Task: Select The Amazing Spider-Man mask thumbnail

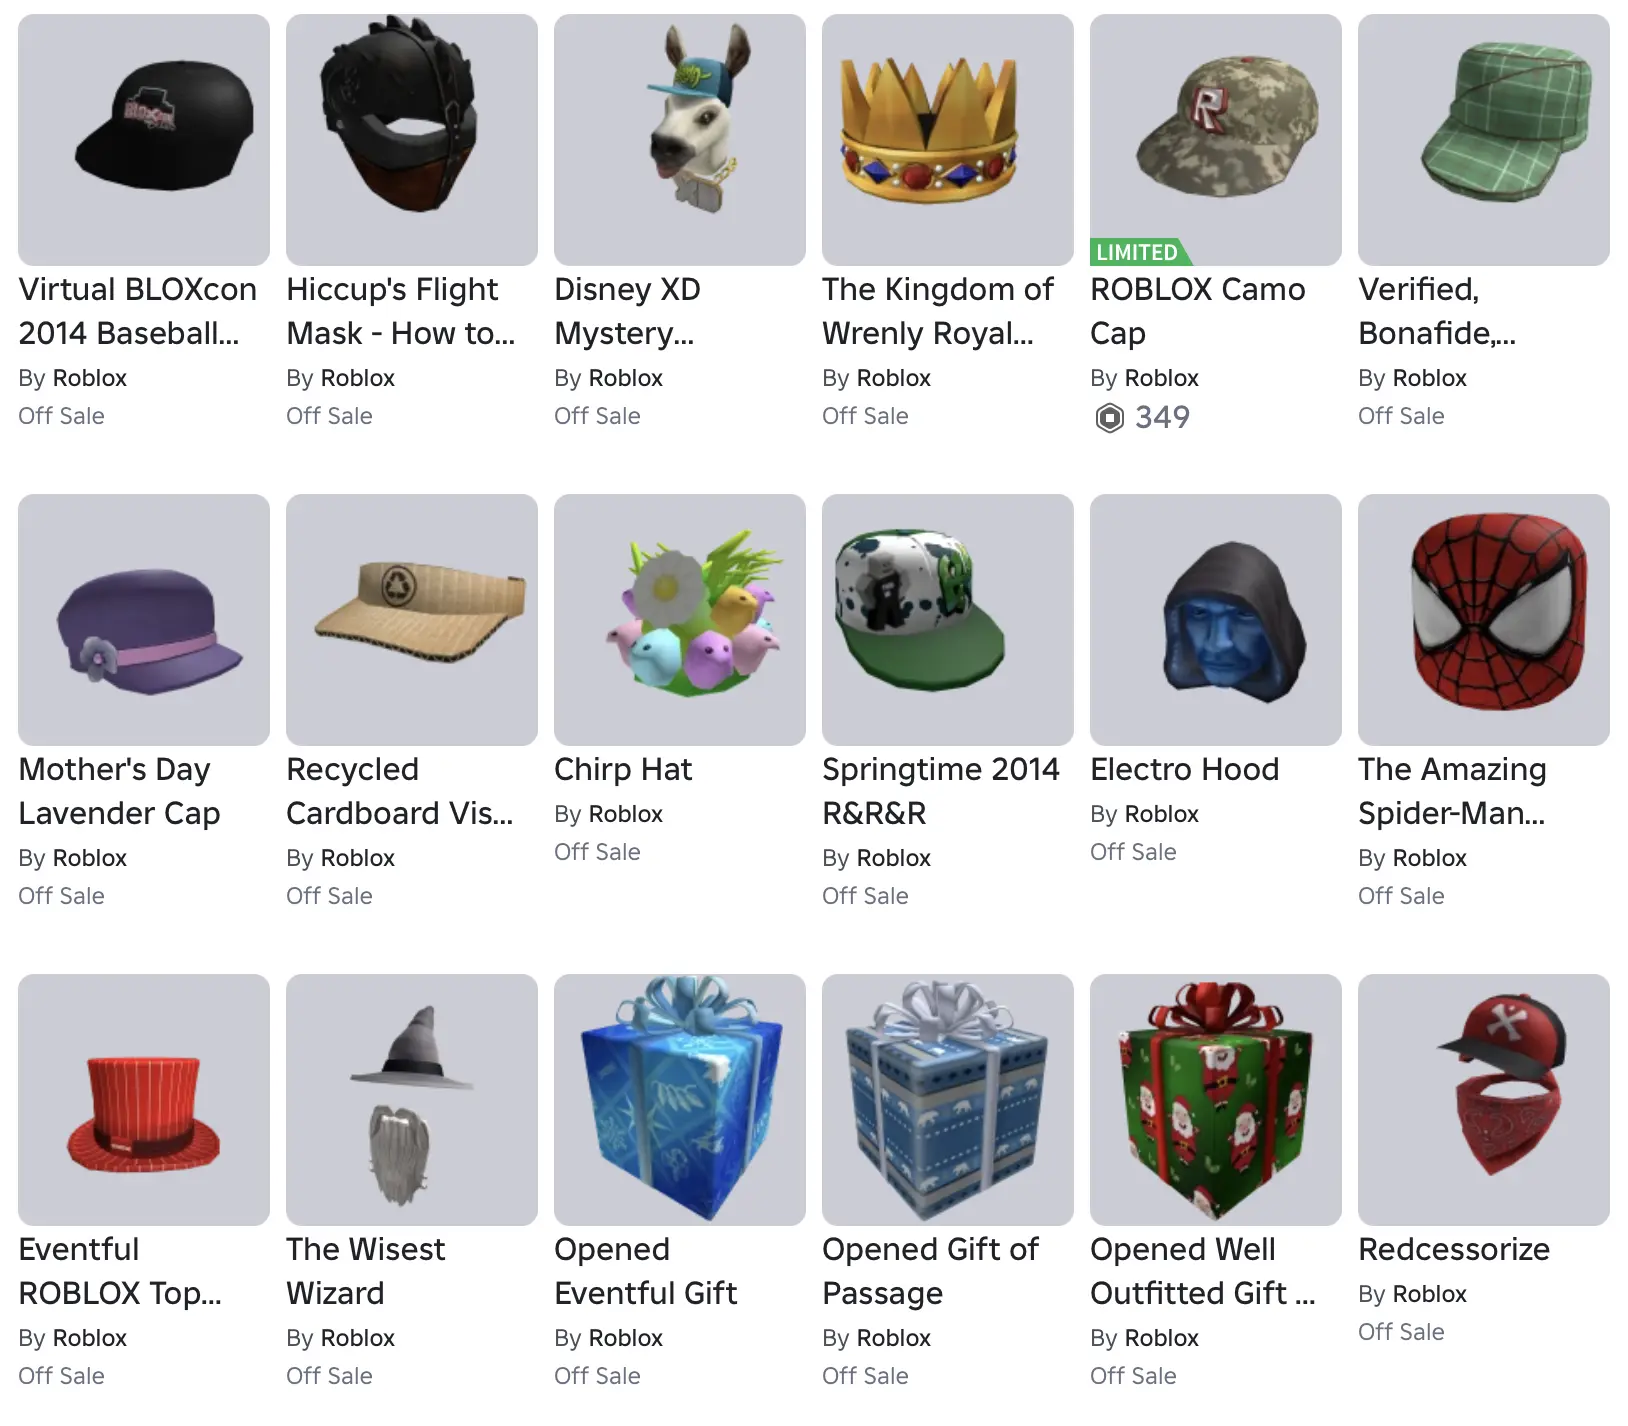Action: (x=1484, y=620)
